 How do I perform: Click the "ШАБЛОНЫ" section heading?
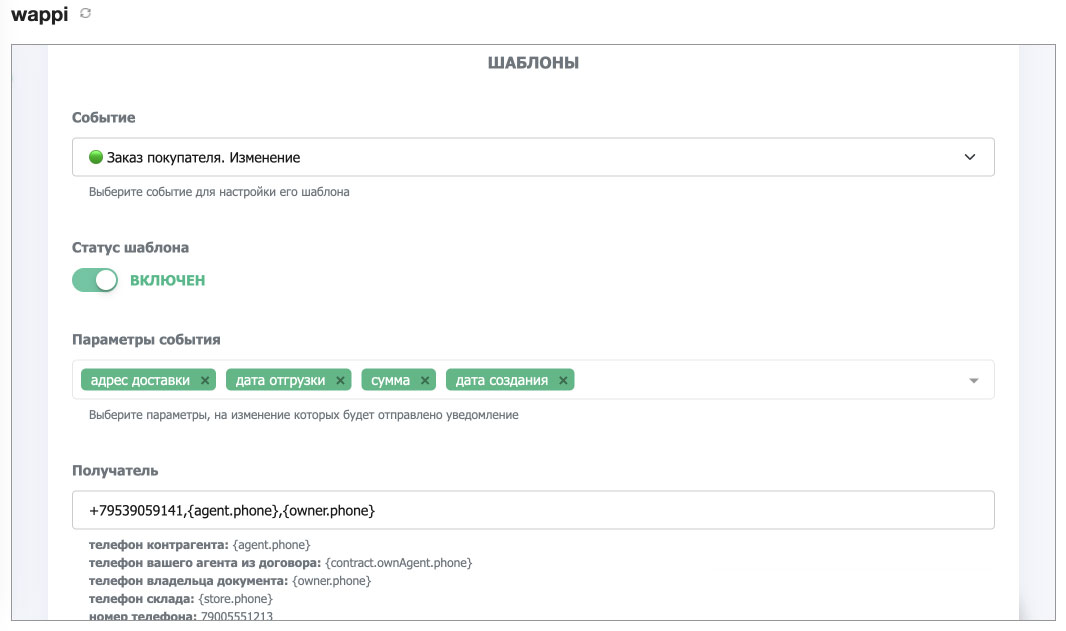click(533, 63)
